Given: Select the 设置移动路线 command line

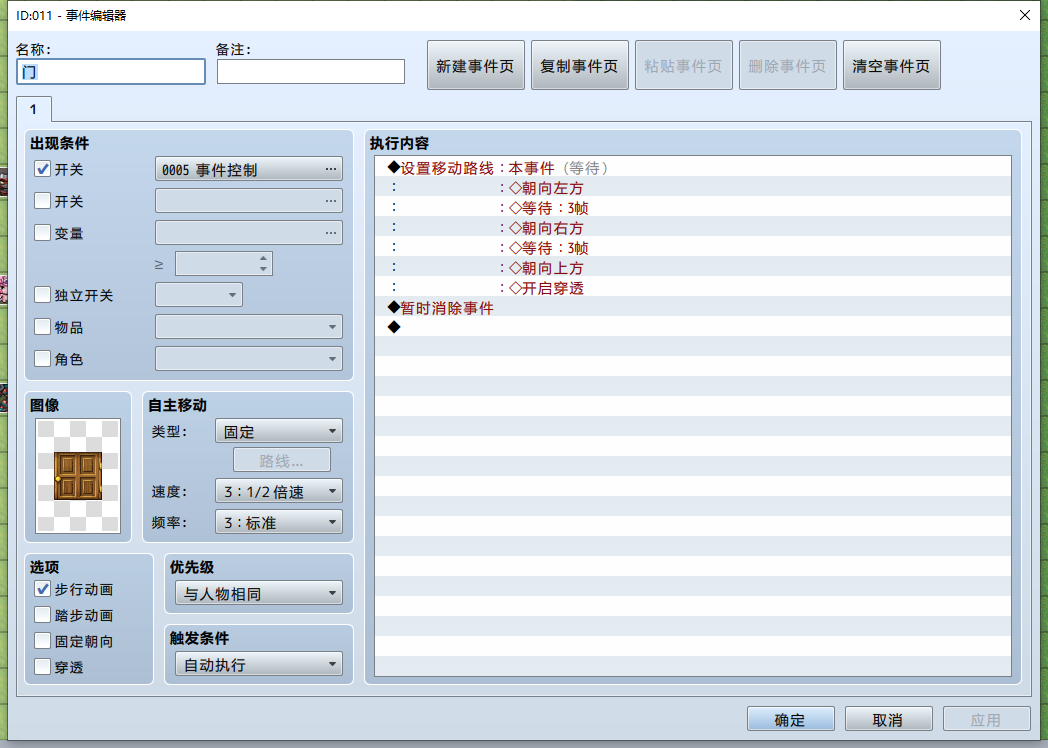Looking at the screenshot, I should click(693, 168).
